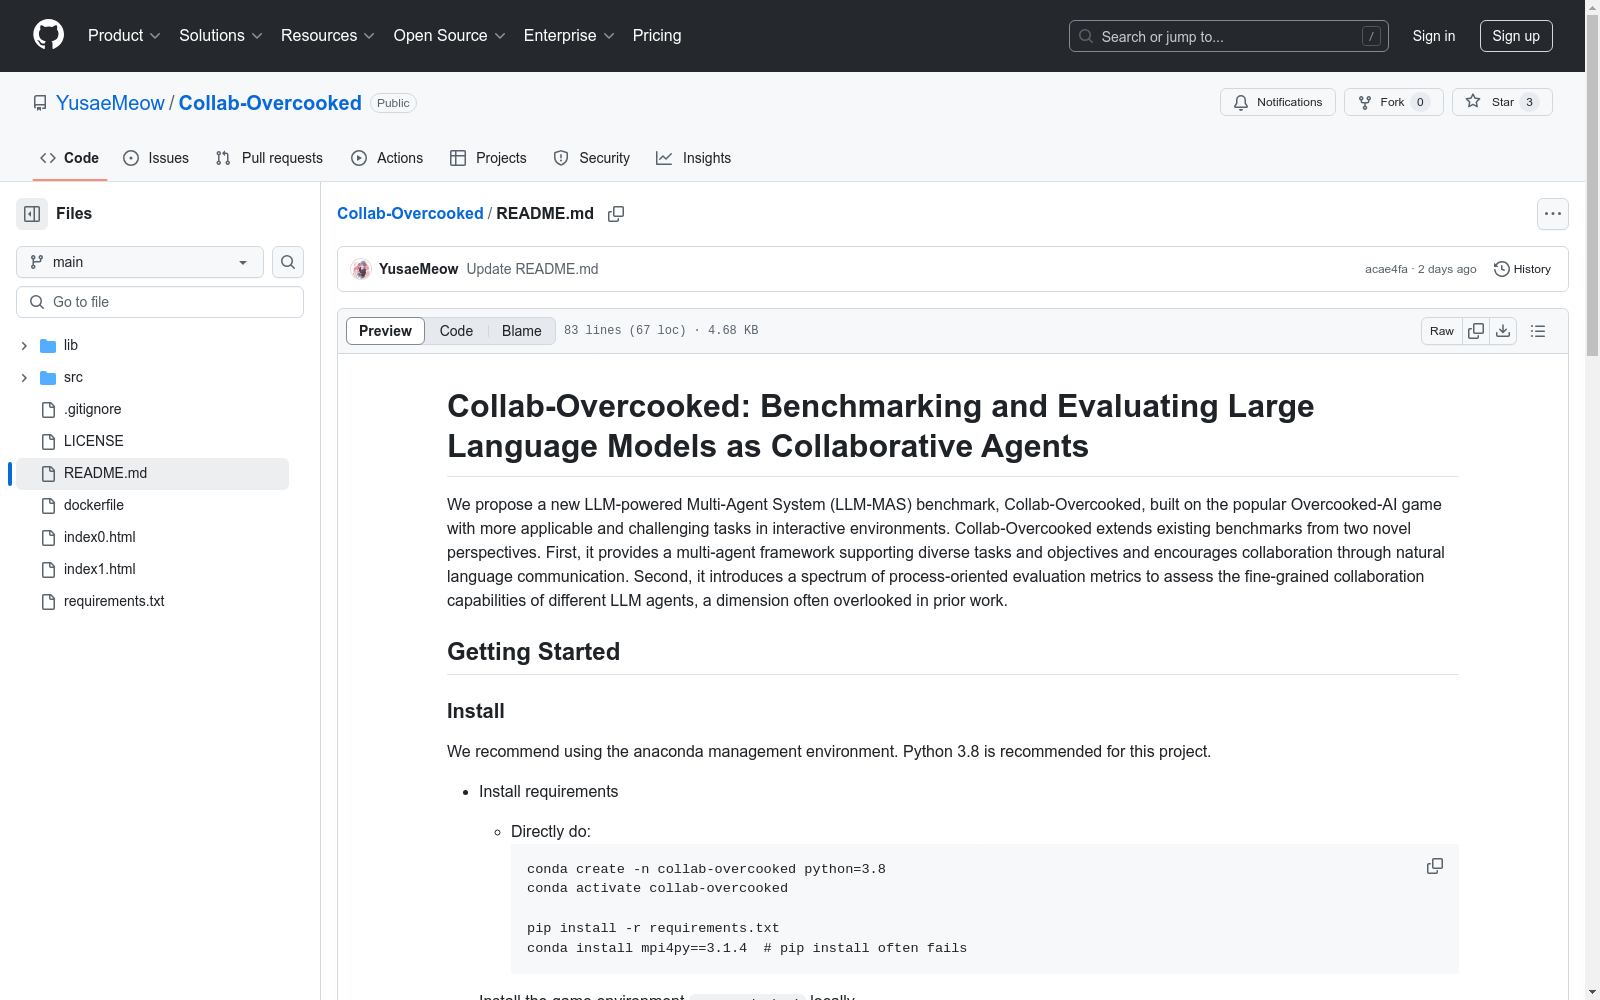This screenshot has height=1000, width=1600.
Task: Open the README outline list icon
Action: (1538, 331)
